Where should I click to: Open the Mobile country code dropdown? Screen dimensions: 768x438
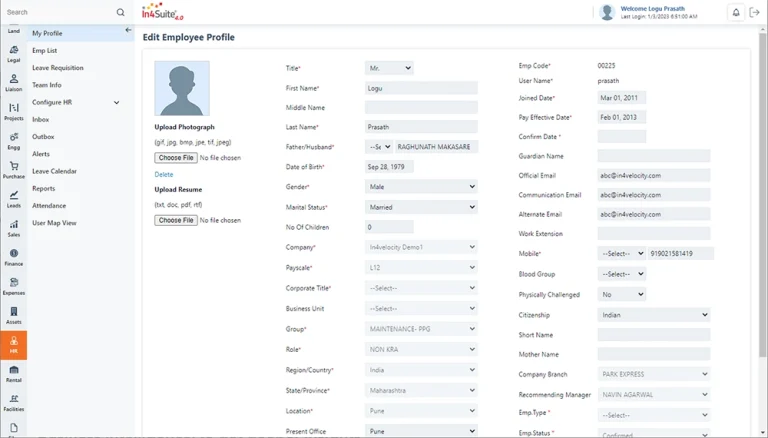click(x=622, y=254)
